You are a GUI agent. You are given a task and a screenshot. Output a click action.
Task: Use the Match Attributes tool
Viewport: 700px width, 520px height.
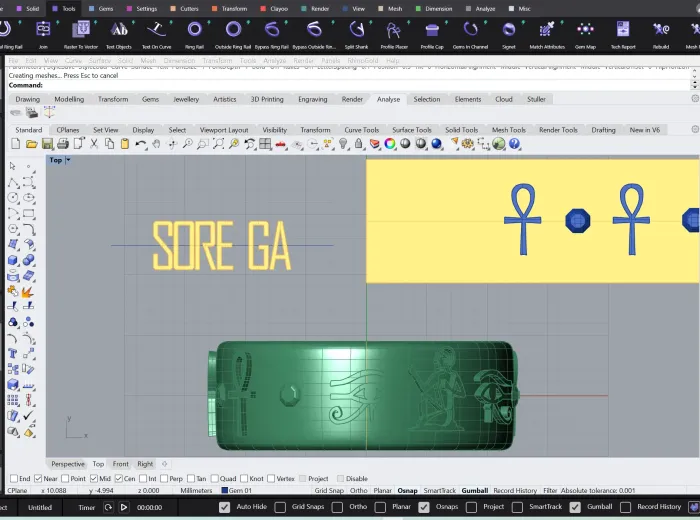(x=547, y=34)
